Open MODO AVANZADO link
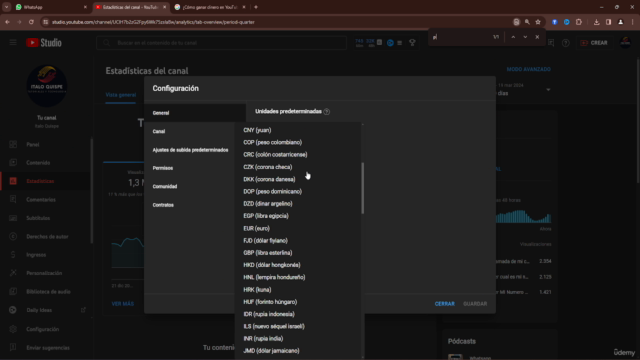Screen dimensions: 640x360 click(x=528, y=69)
